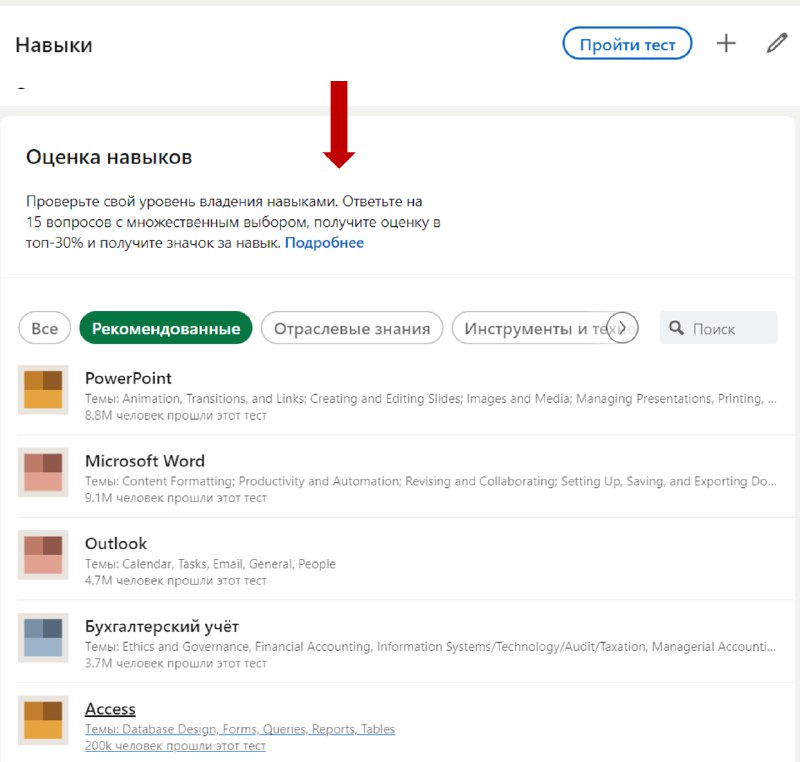Switch to the Отраслевые знания filter

click(352, 328)
